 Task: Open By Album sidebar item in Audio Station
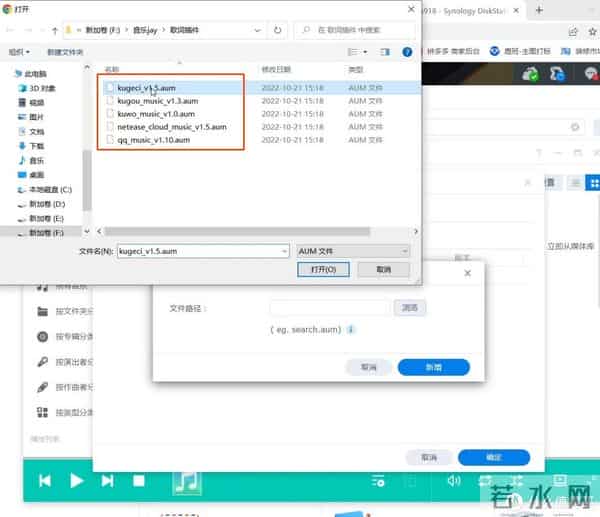point(65,336)
